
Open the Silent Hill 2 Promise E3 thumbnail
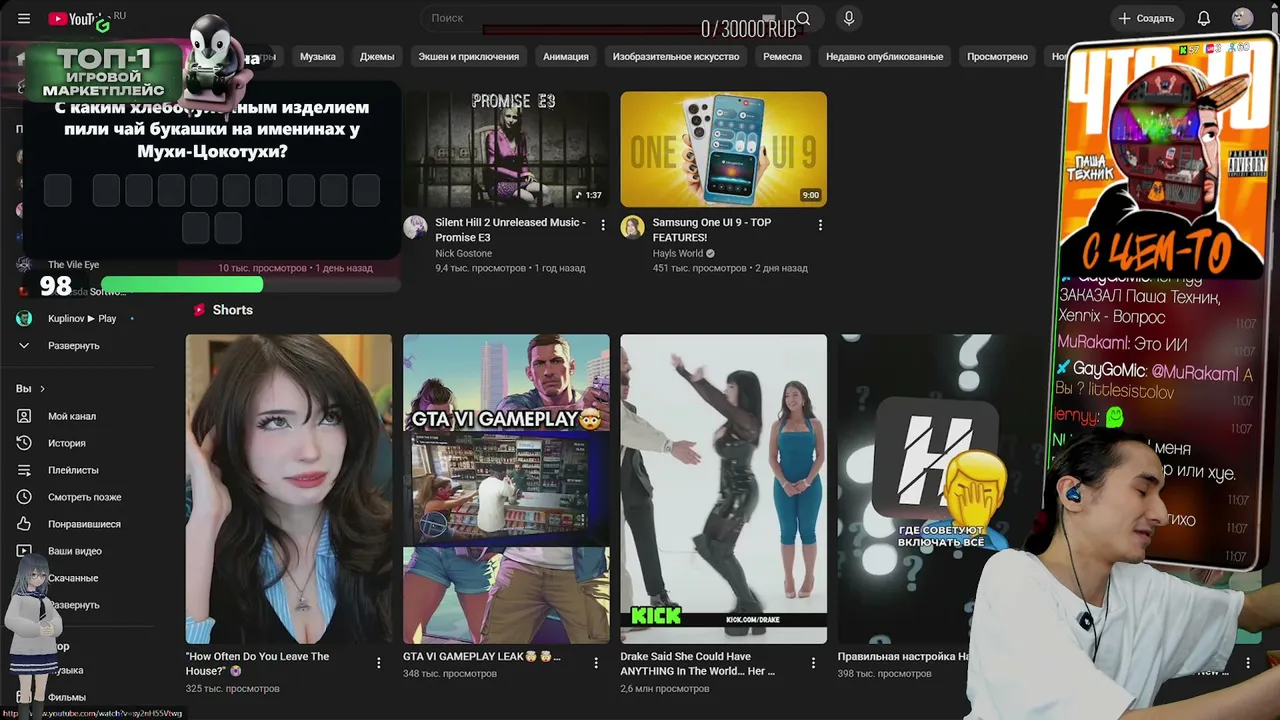click(506, 149)
